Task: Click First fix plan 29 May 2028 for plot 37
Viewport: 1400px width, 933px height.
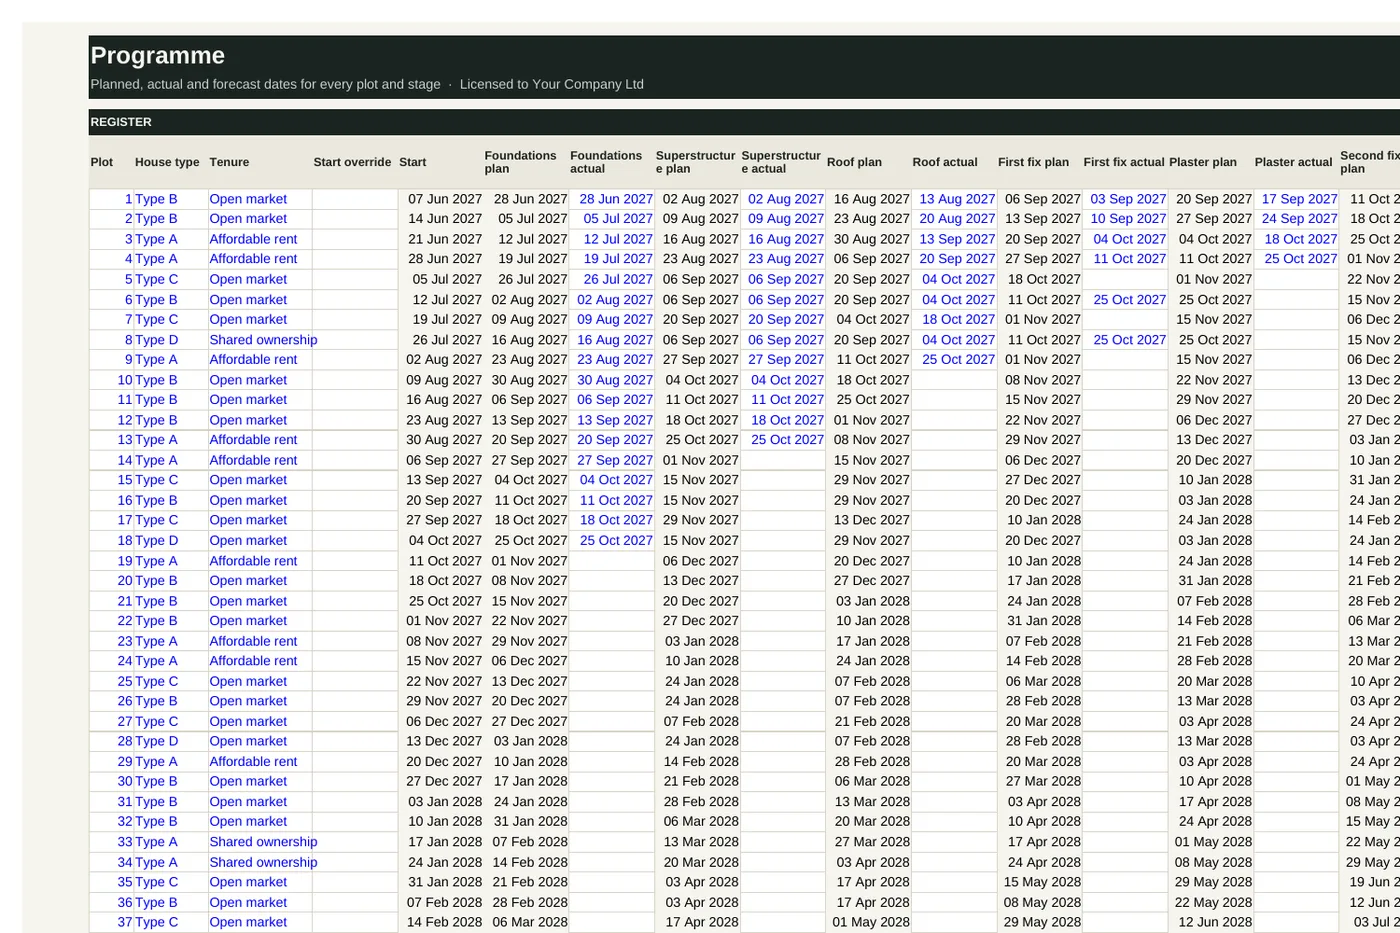Action: coord(1042,922)
